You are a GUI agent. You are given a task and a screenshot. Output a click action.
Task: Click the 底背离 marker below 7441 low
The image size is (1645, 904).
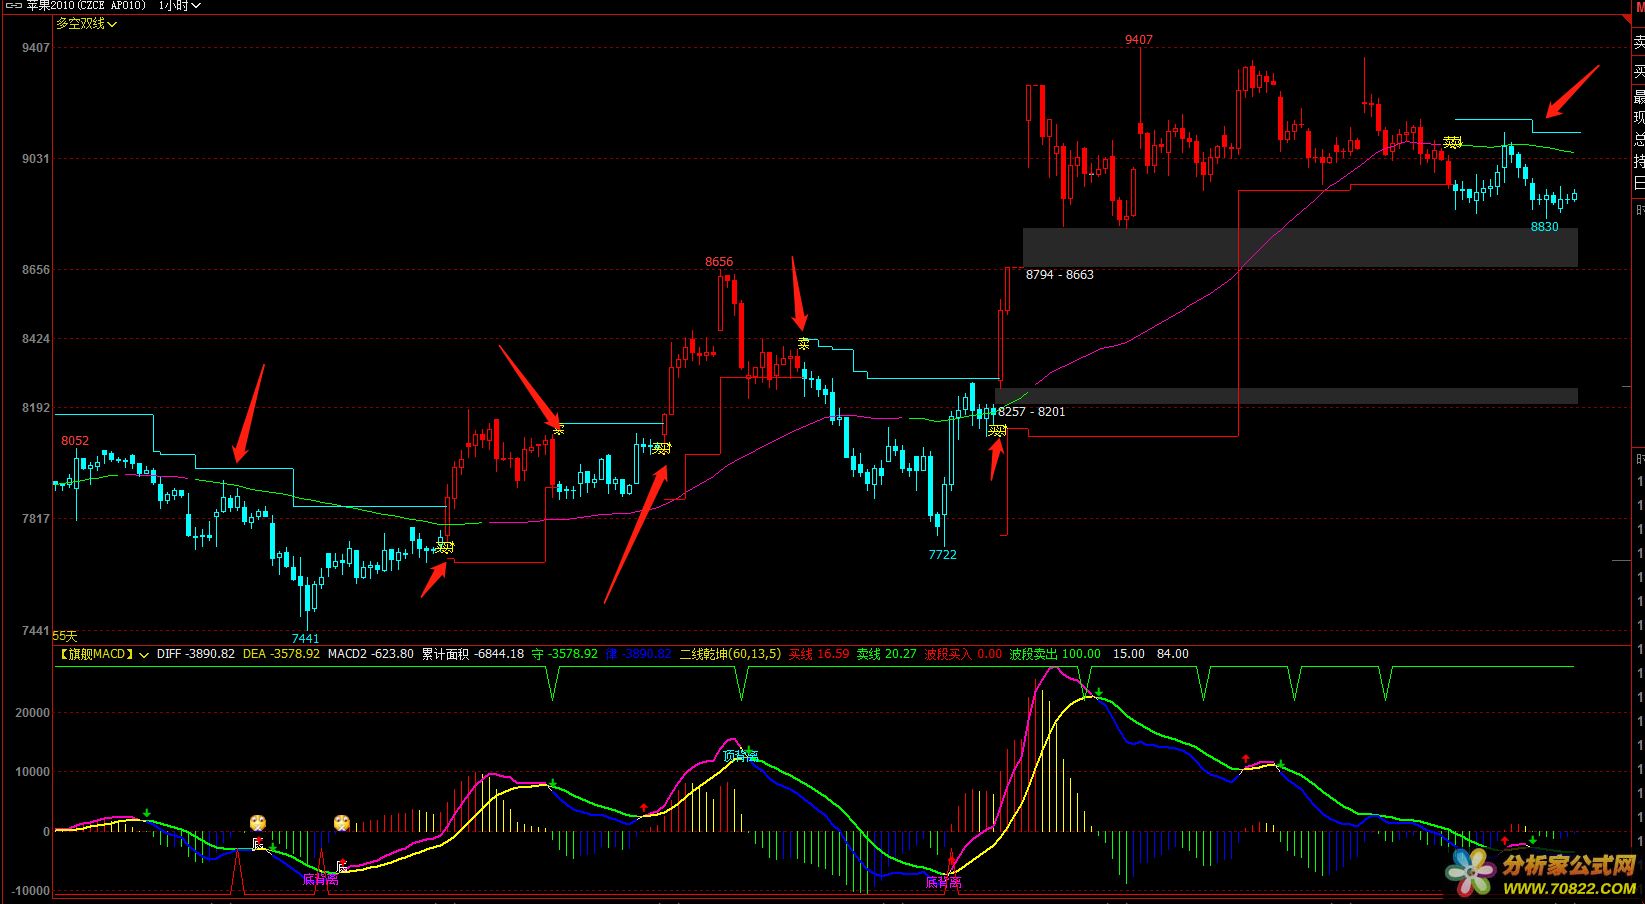[320, 879]
